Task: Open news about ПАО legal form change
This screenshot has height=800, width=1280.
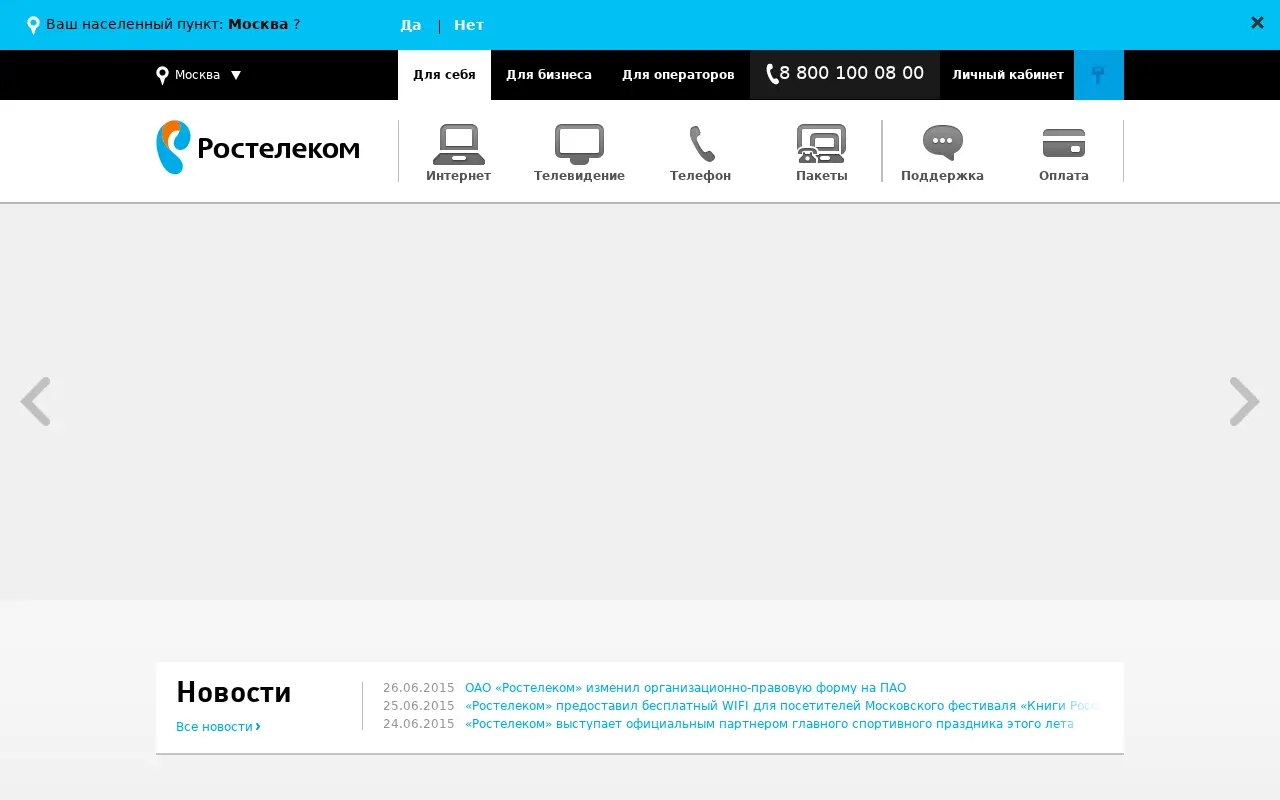Action: [x=685, y=688]
